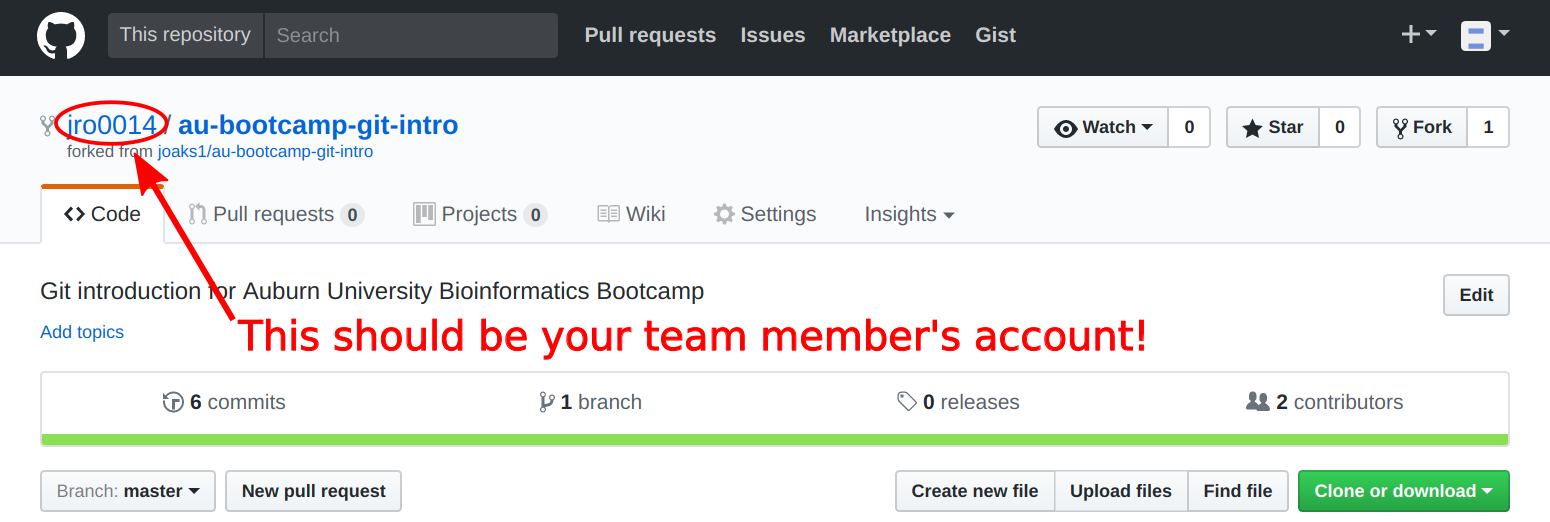Toggle the This repository search scope
Viewport: 1550px width, 522px height.
pyautogui.click(x=185, y=35)
